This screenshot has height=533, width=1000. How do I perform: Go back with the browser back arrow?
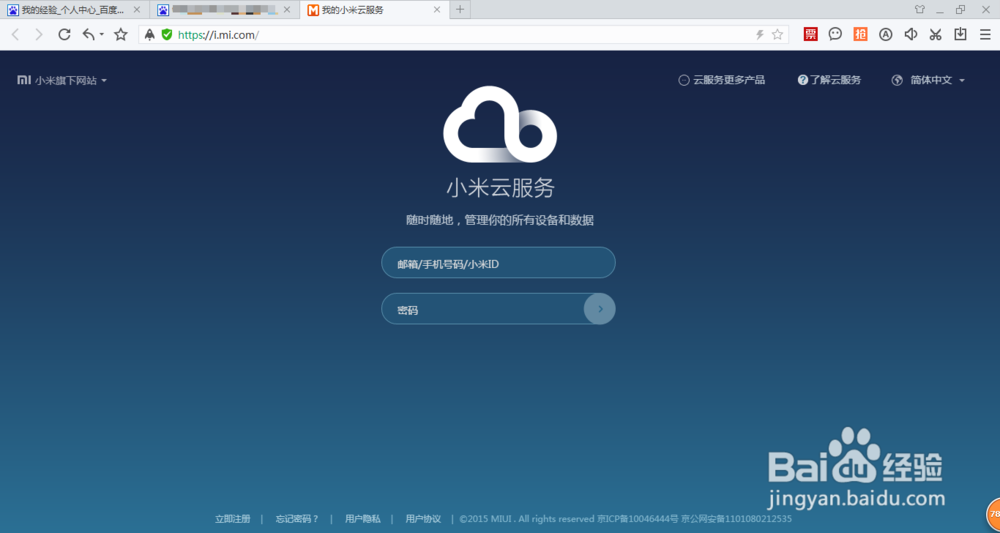(15, 34)
